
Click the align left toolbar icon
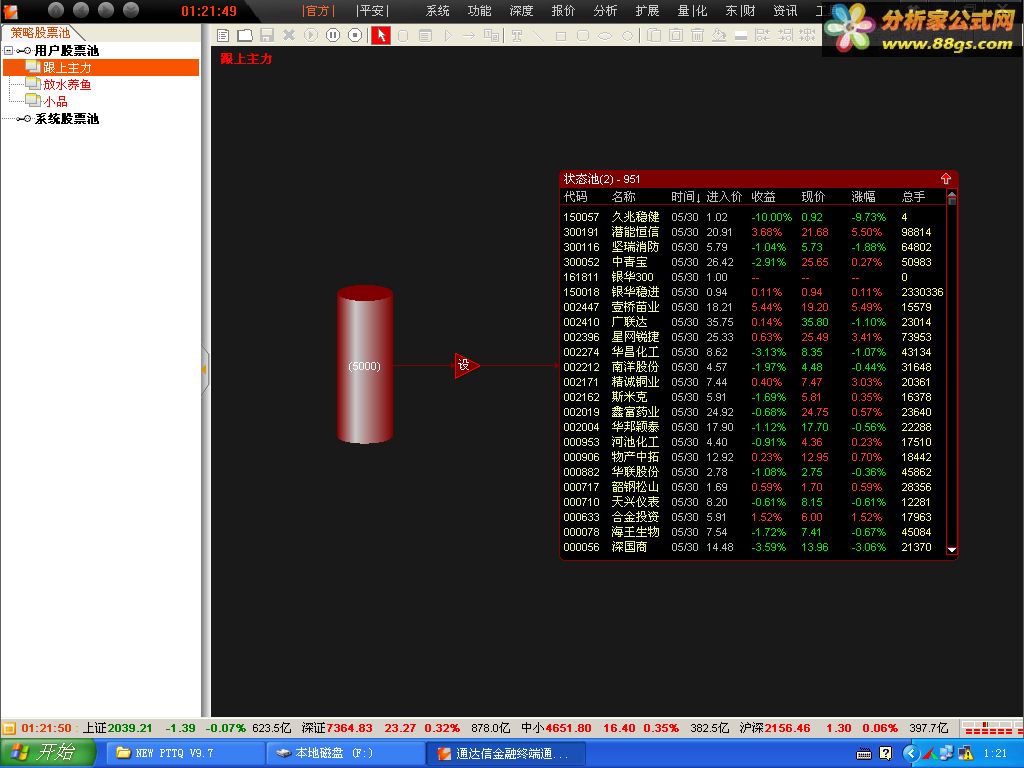pos(762,35)
